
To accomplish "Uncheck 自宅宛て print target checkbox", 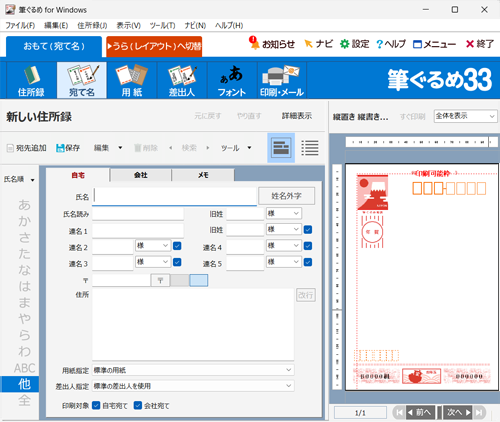I will [96, 405].
